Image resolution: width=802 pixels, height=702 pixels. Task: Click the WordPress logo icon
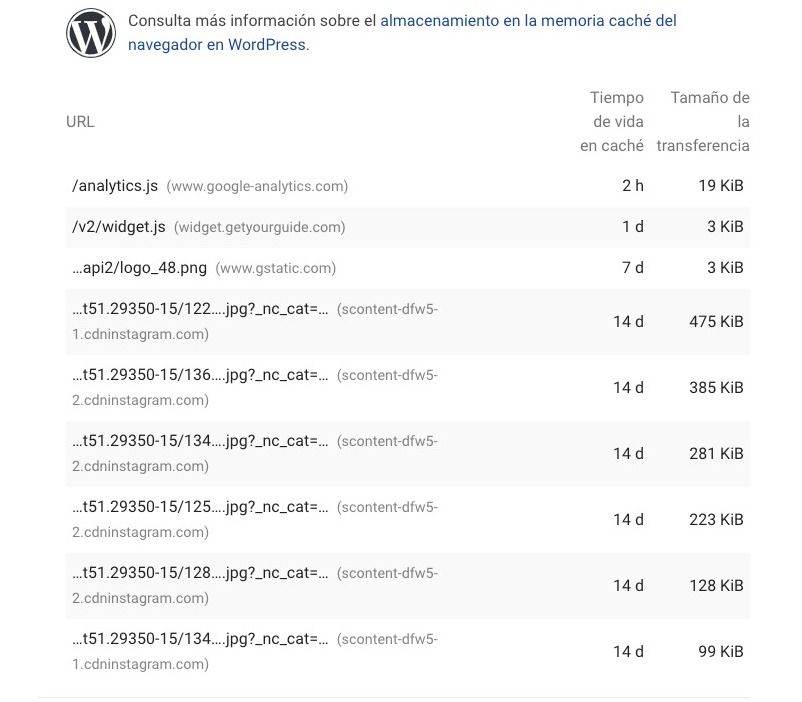point(91,33)
